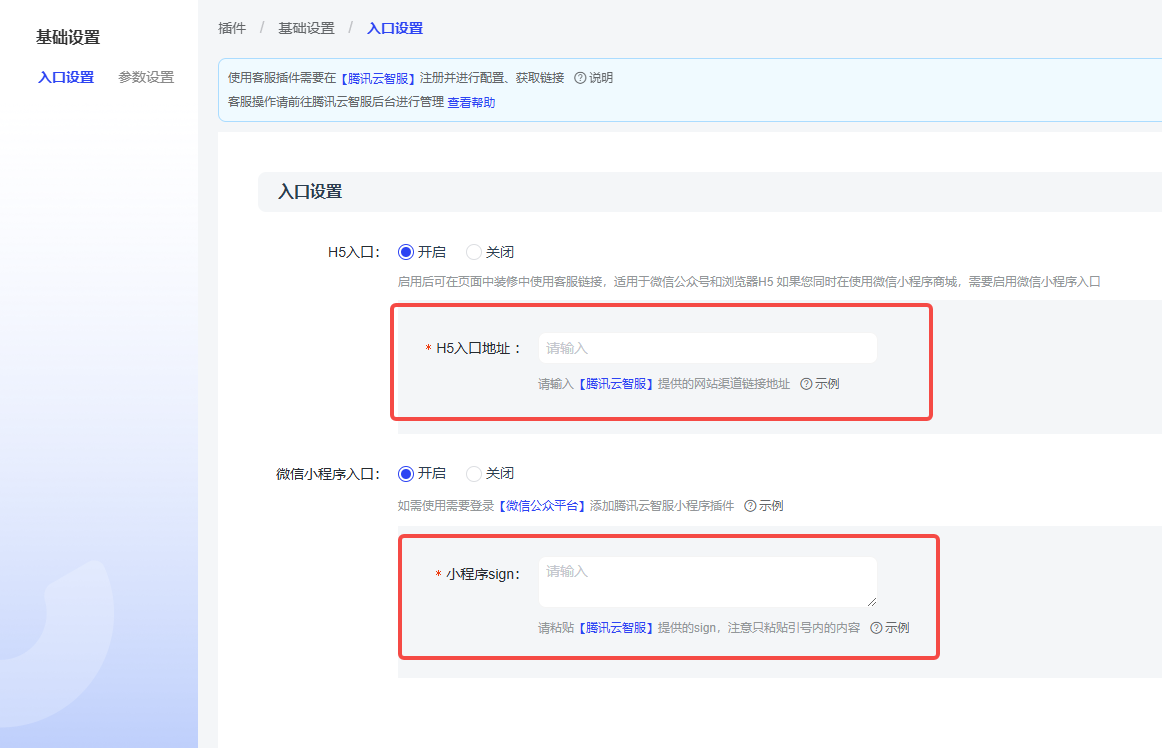Screen dimensions: 1162x748
Task: Choose 关闭 for 微信小程序入口
Action: pos(474,473)
